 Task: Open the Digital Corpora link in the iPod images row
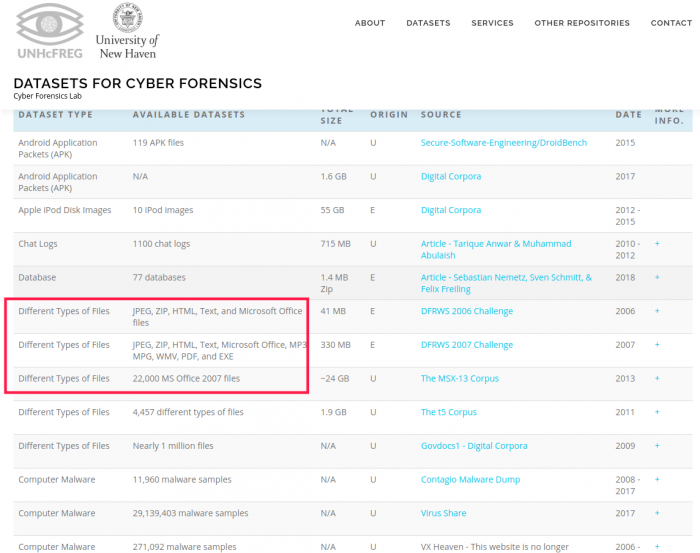coord(451,210)
